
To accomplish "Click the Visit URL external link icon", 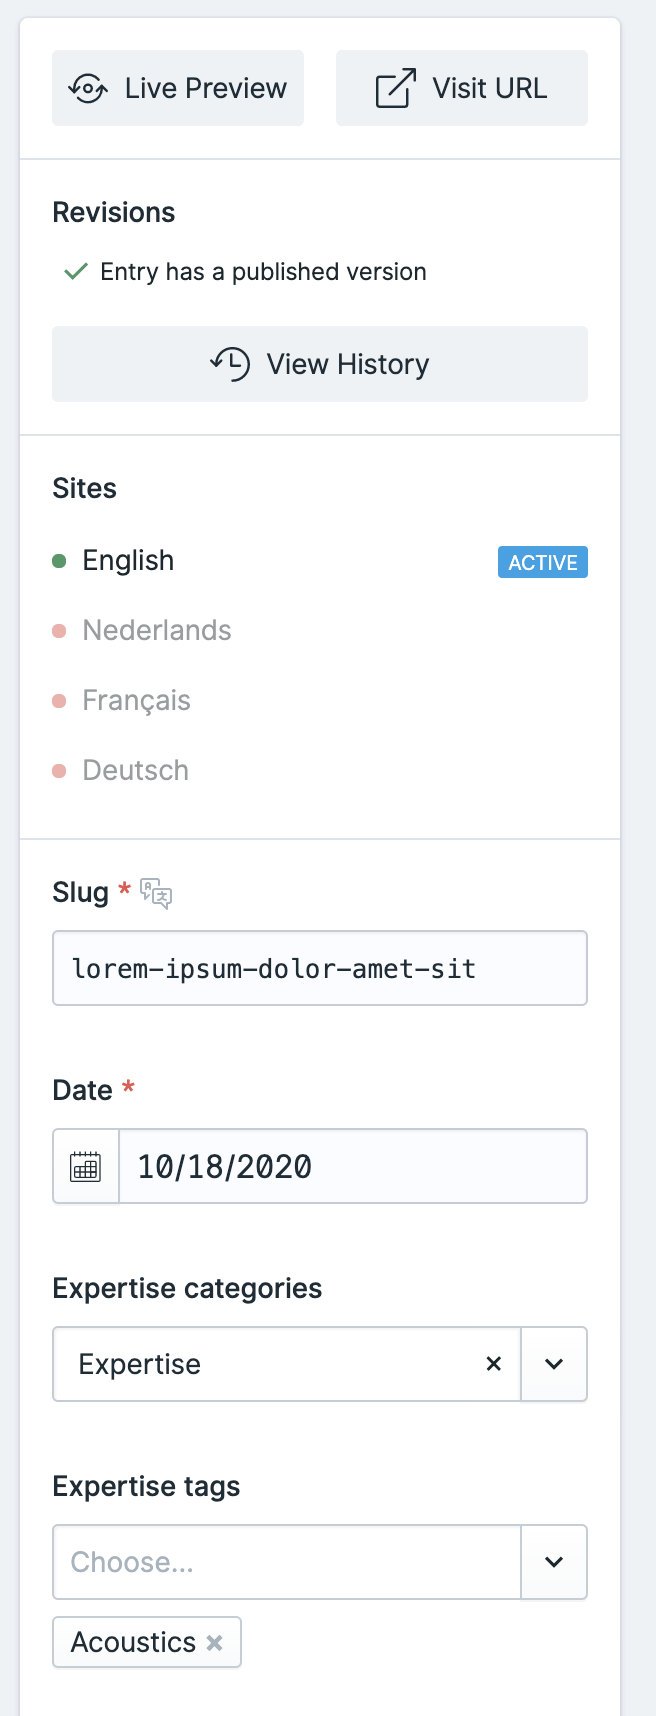I will coord(395,88).
